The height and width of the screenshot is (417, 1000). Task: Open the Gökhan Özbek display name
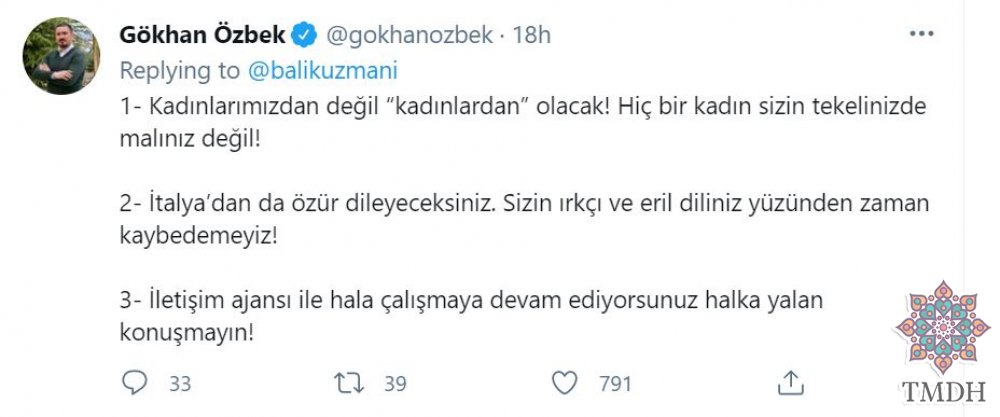pyautogui.click(x=203, y=35)
